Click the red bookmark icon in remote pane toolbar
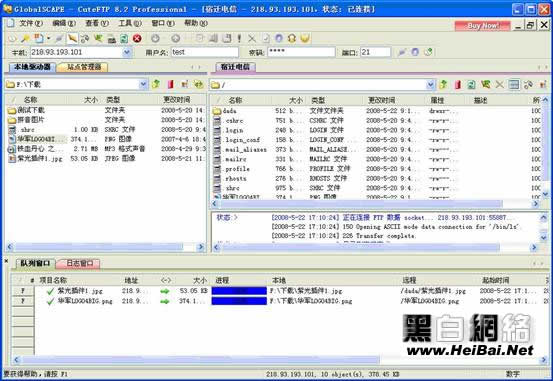Image resolution: width=553 pixels, height=381 pixels. (x=458, y=85)
